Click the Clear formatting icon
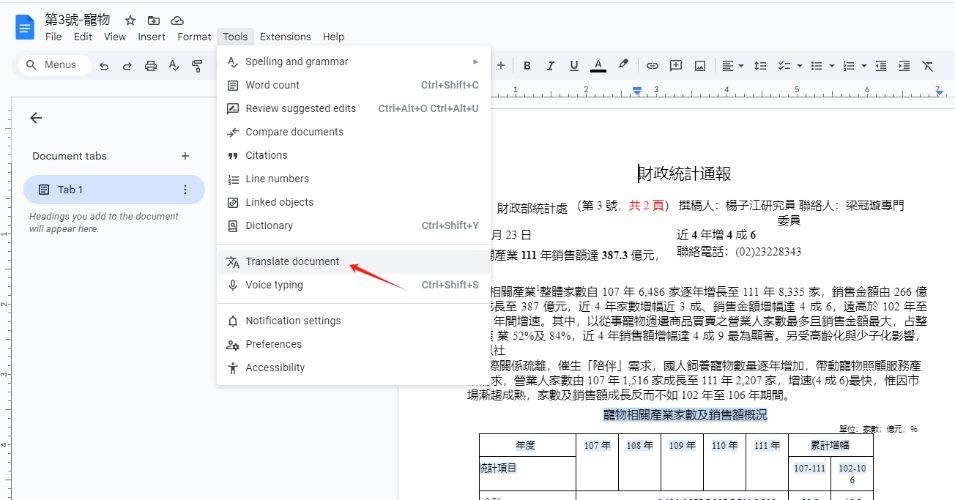This screenshot has width=955, height=500. [928, 66]
